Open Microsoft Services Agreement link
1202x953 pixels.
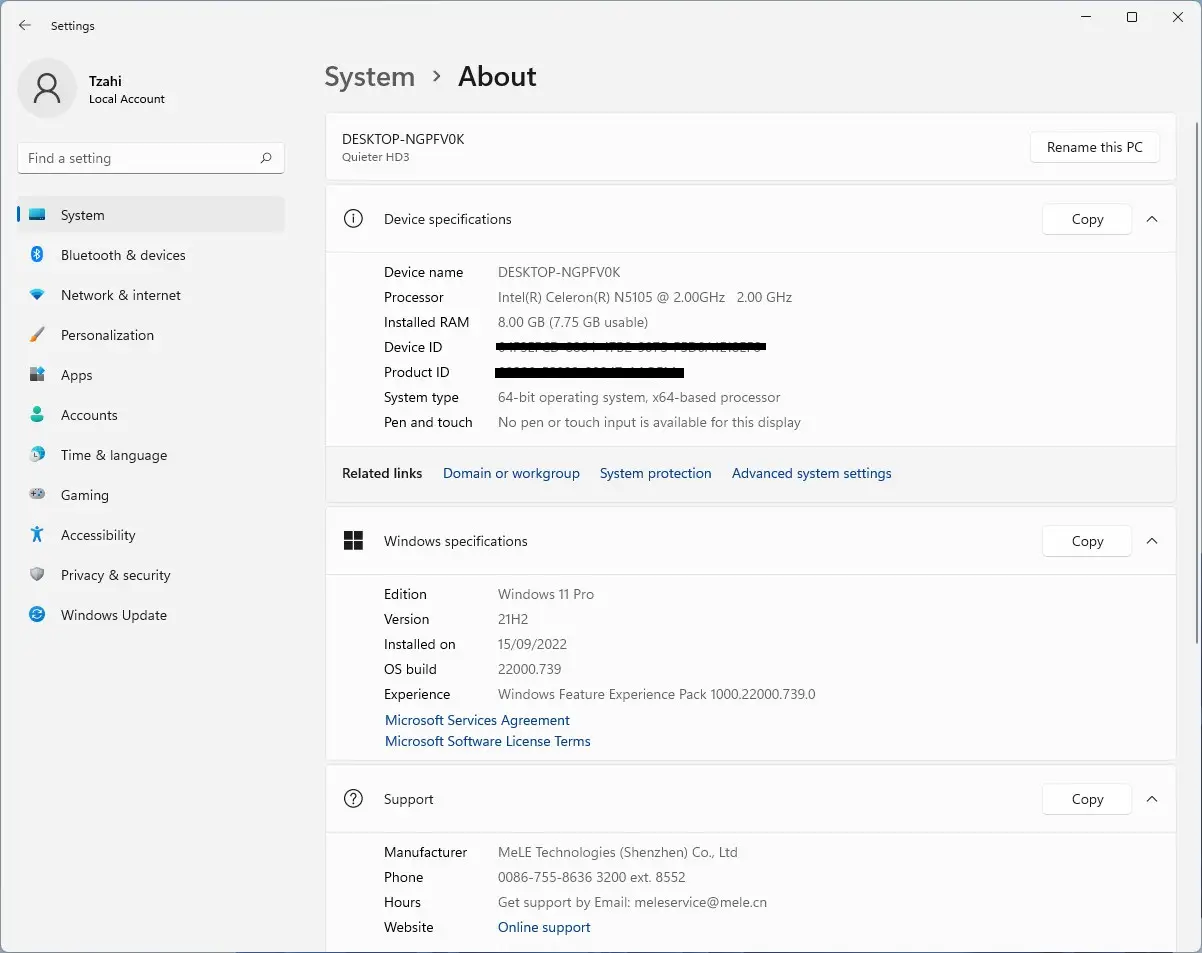click(477, 720)
